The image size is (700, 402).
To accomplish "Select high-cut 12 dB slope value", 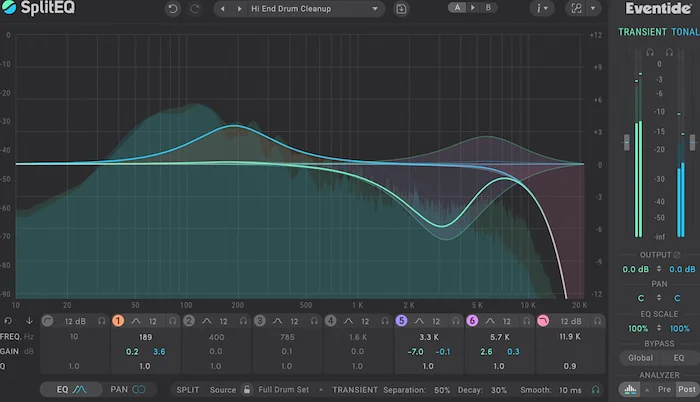I will point(571,321).
